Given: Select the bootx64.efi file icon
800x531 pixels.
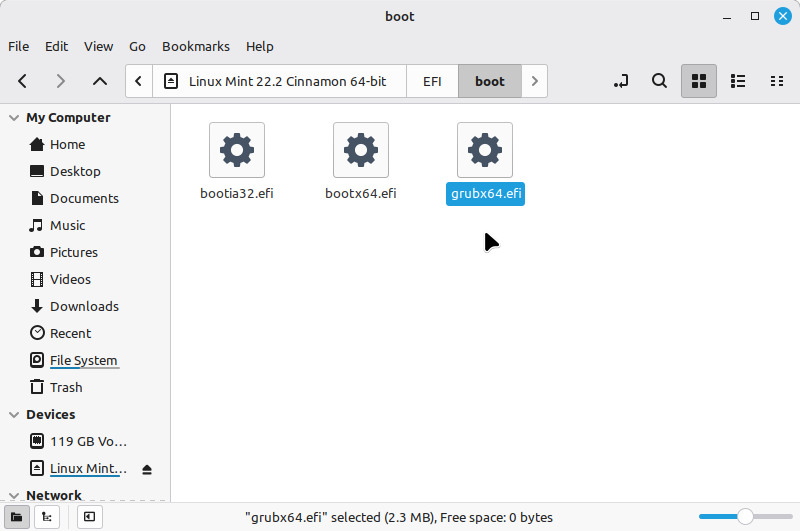Looking at the screenshot, I should click(361, 150).
